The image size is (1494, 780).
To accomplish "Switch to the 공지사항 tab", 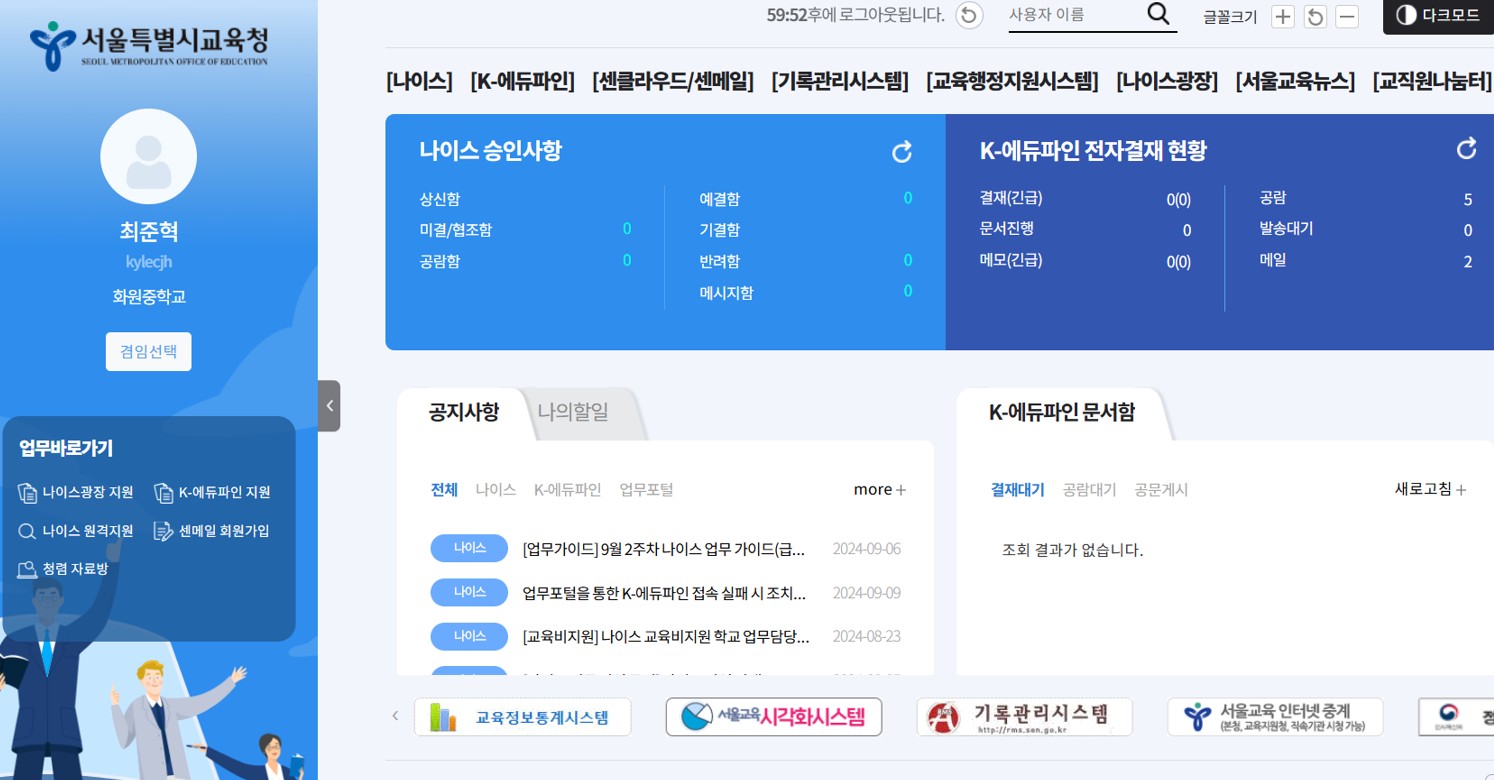I will 464,412.
